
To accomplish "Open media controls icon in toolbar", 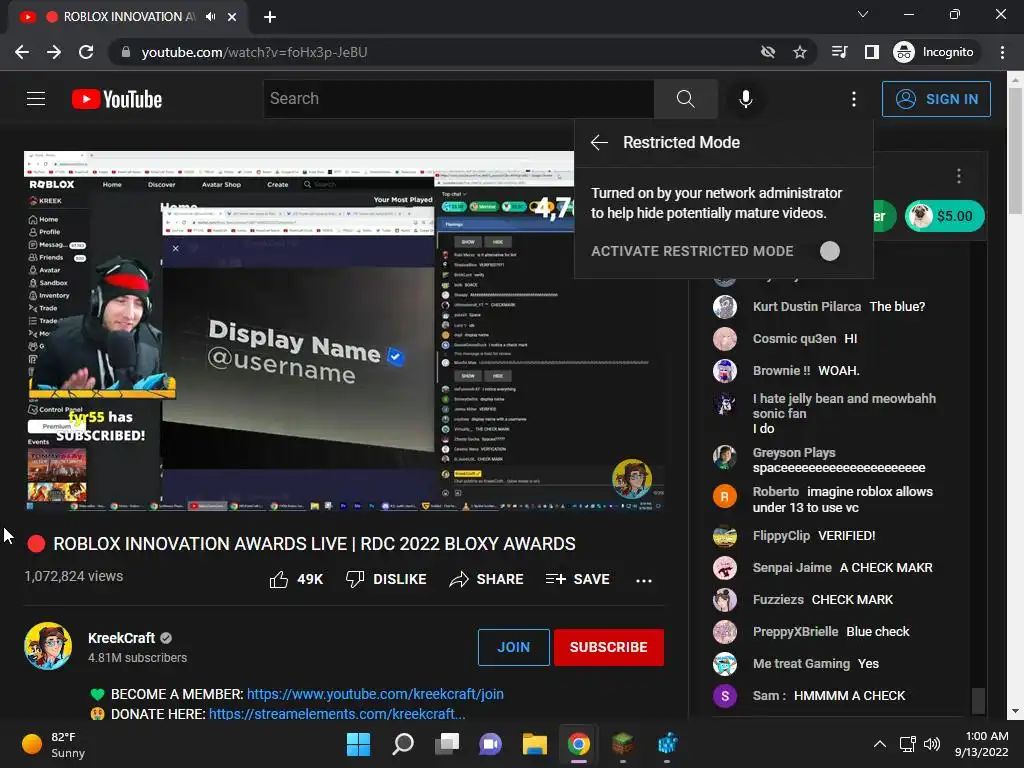I will (x=840, y=52).
